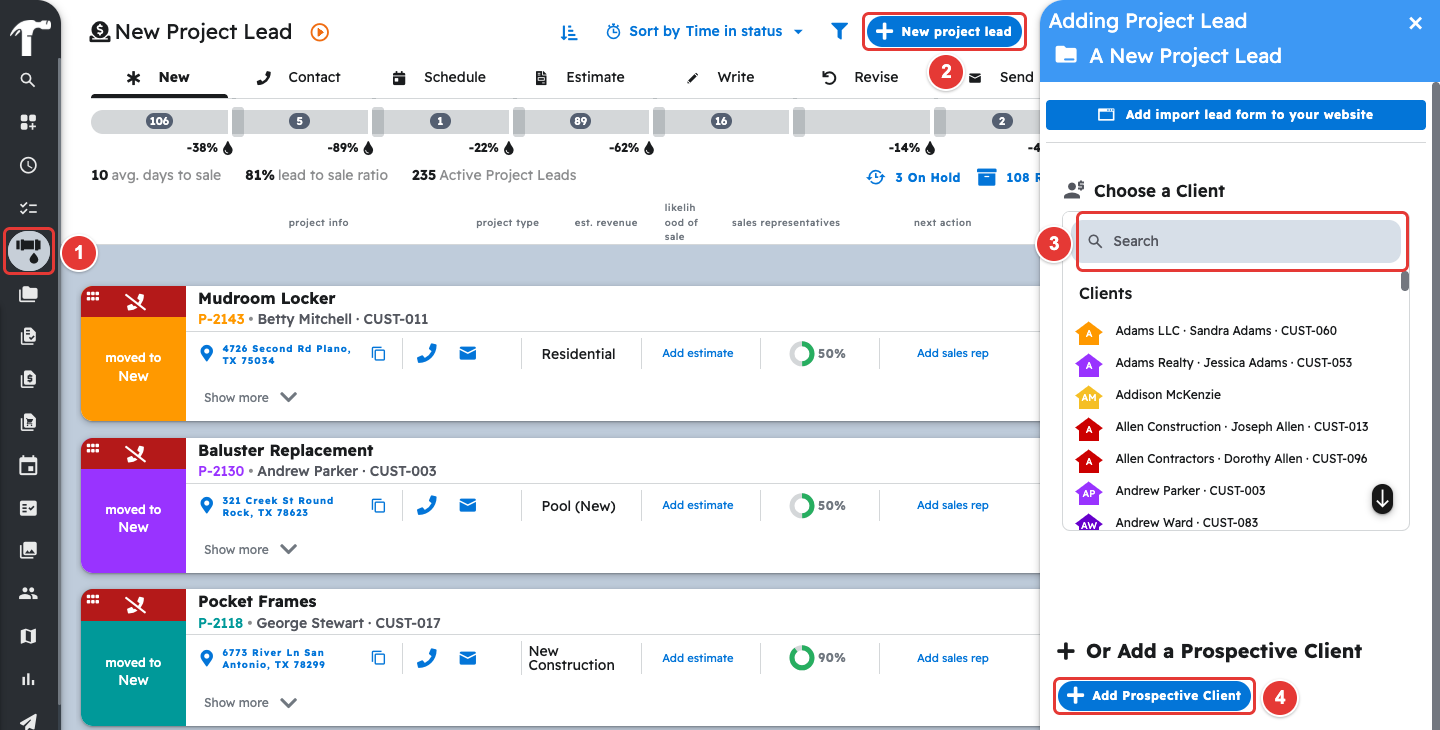Email Andrew Parker via envelope icon
Viewport: 1440px width, 730px height.
pyautogui.click(x=467, y=505)
